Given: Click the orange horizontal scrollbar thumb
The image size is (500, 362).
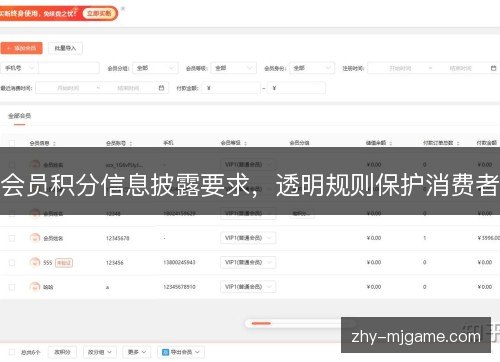Looking at the screenshot, I should (x=261, y=323).
